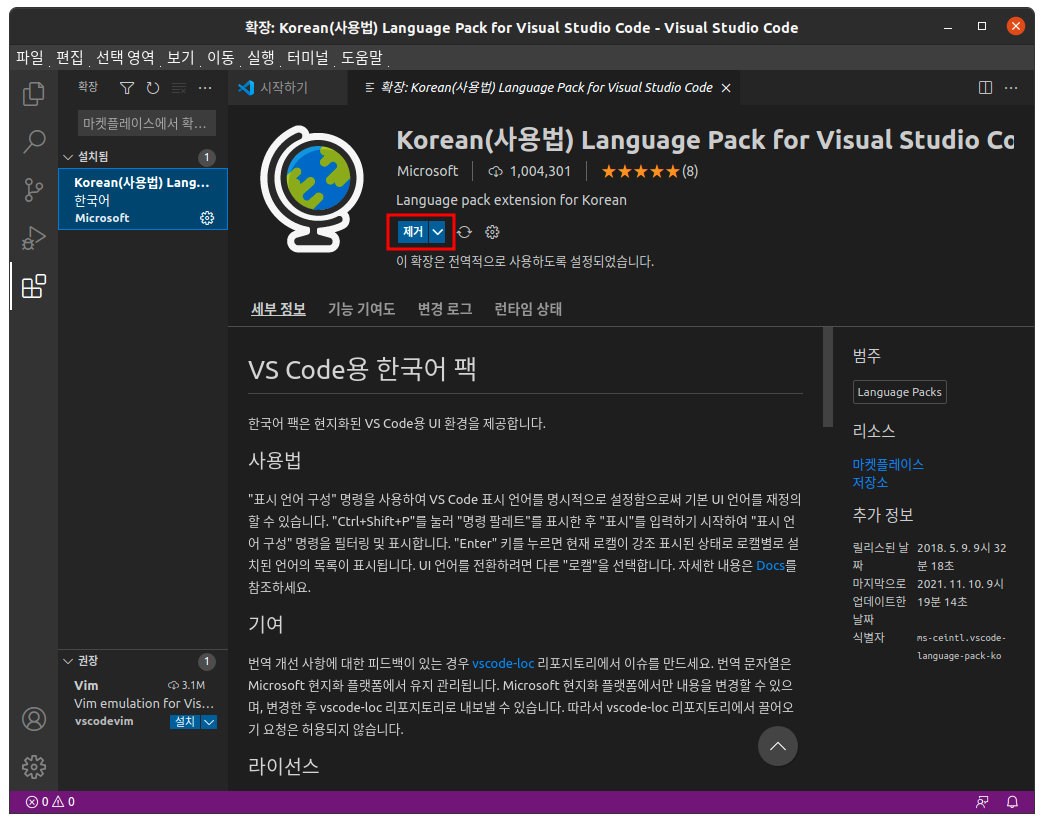This screenshot has width=1044, height=823.
Task: Open the 실행 menu
Action: click(260, 58)
